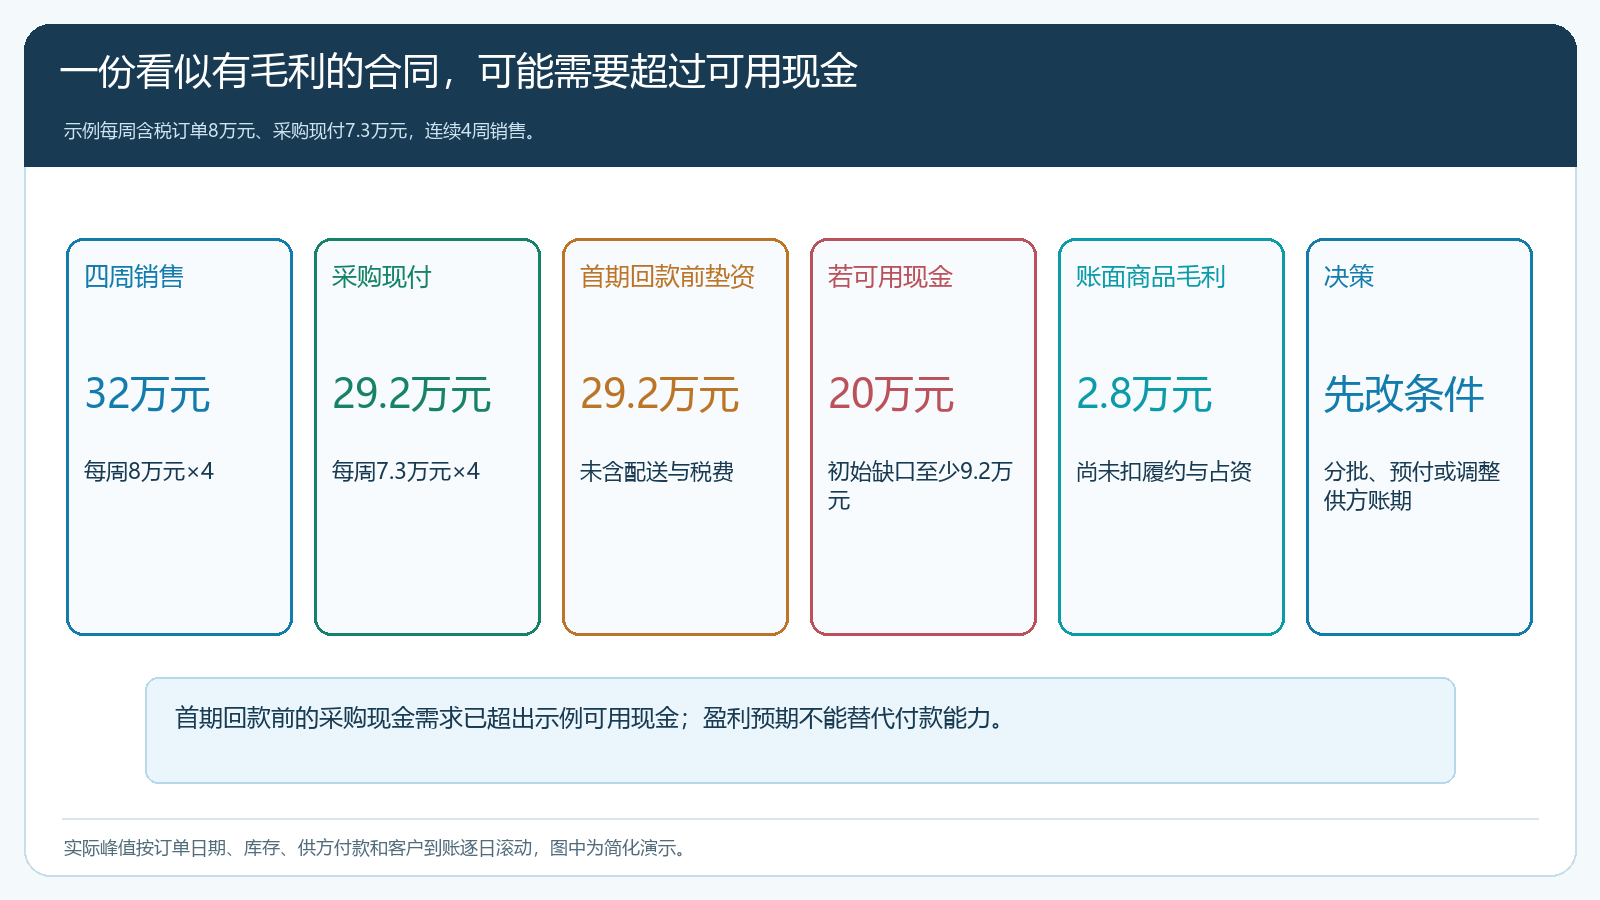Click the note 每周8万元×4

click(149, 471)
